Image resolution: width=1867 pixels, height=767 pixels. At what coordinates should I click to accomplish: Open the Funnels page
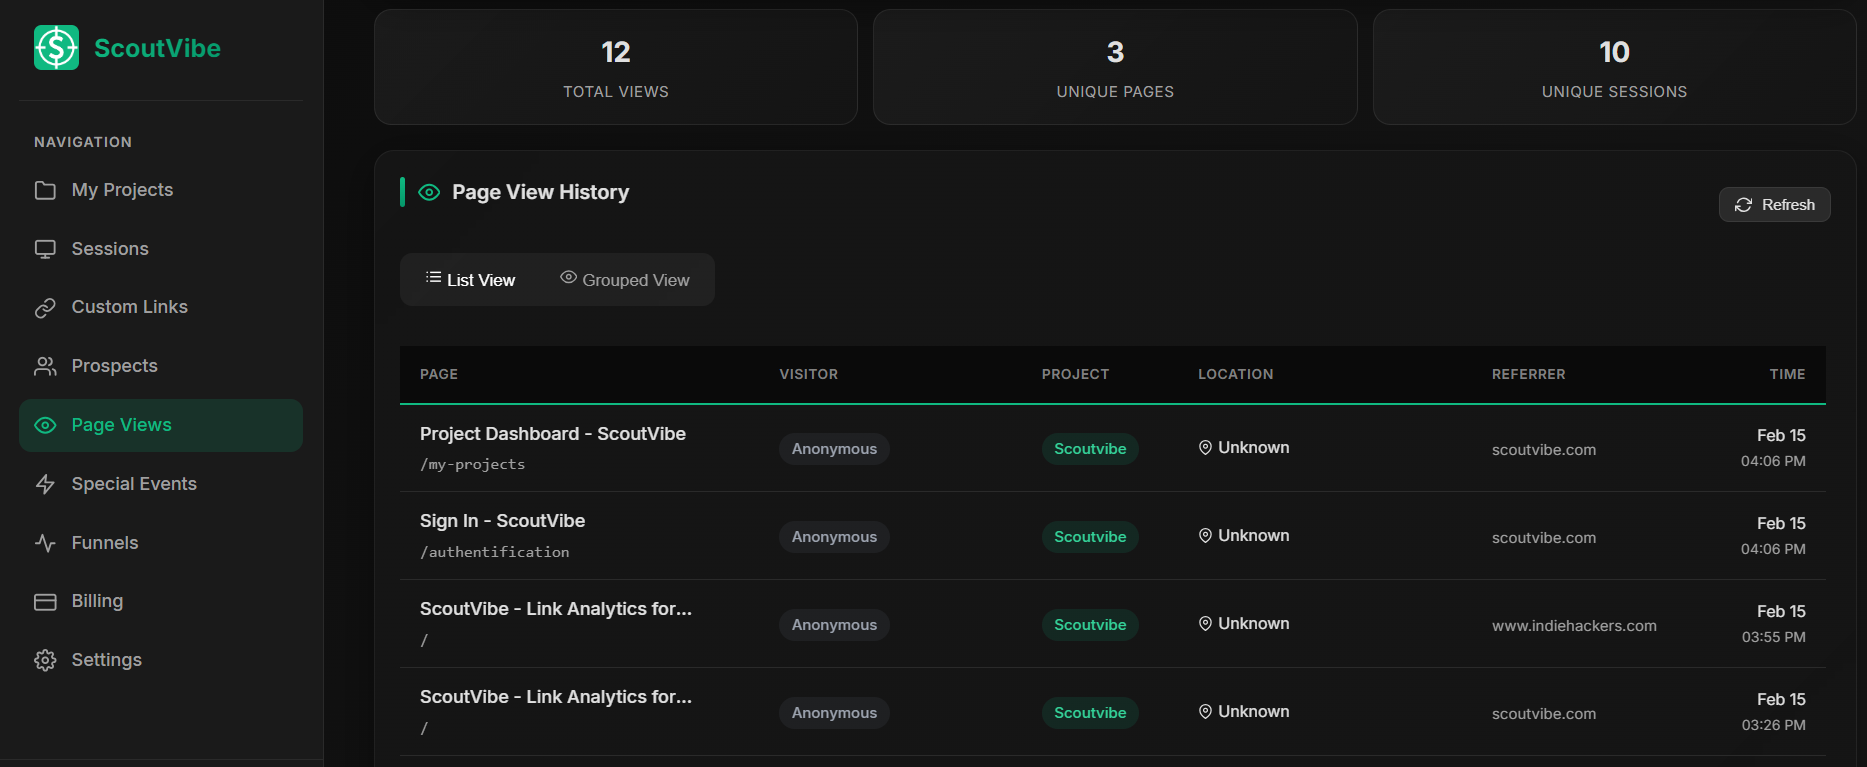coord(161,543)
